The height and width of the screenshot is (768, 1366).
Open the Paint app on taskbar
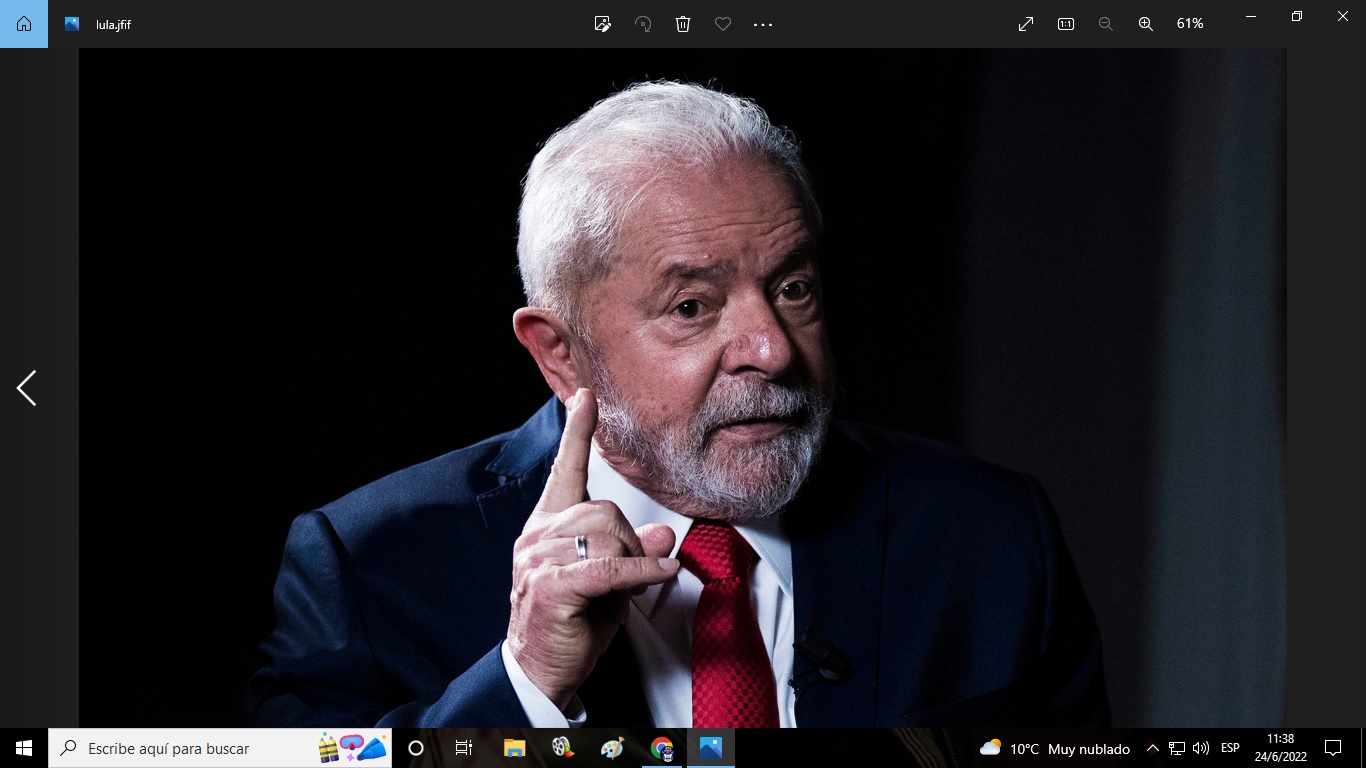pyautogui.click(x=612, y=748)
